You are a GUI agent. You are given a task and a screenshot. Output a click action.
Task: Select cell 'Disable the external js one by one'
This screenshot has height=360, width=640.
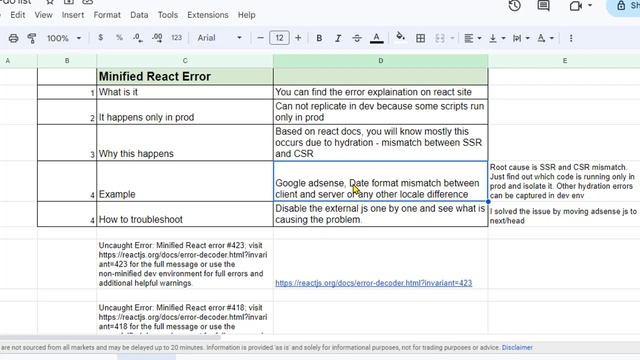click(x=380, y=214)
